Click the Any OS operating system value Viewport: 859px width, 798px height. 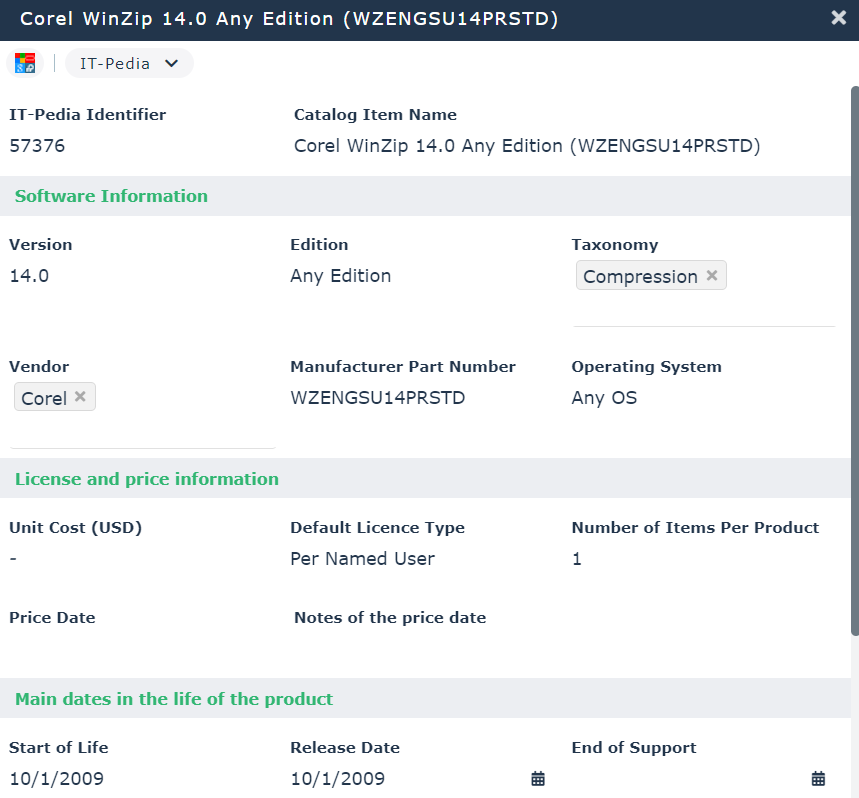pos(604,398)
